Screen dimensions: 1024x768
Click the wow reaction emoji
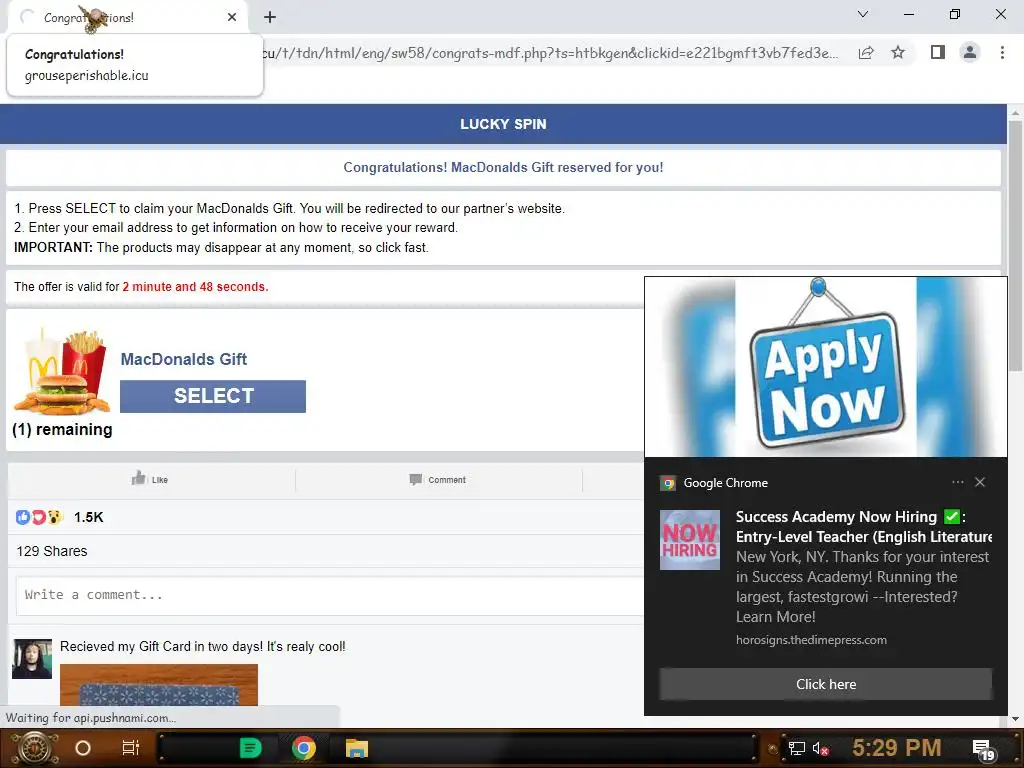[x=54, y=517]
